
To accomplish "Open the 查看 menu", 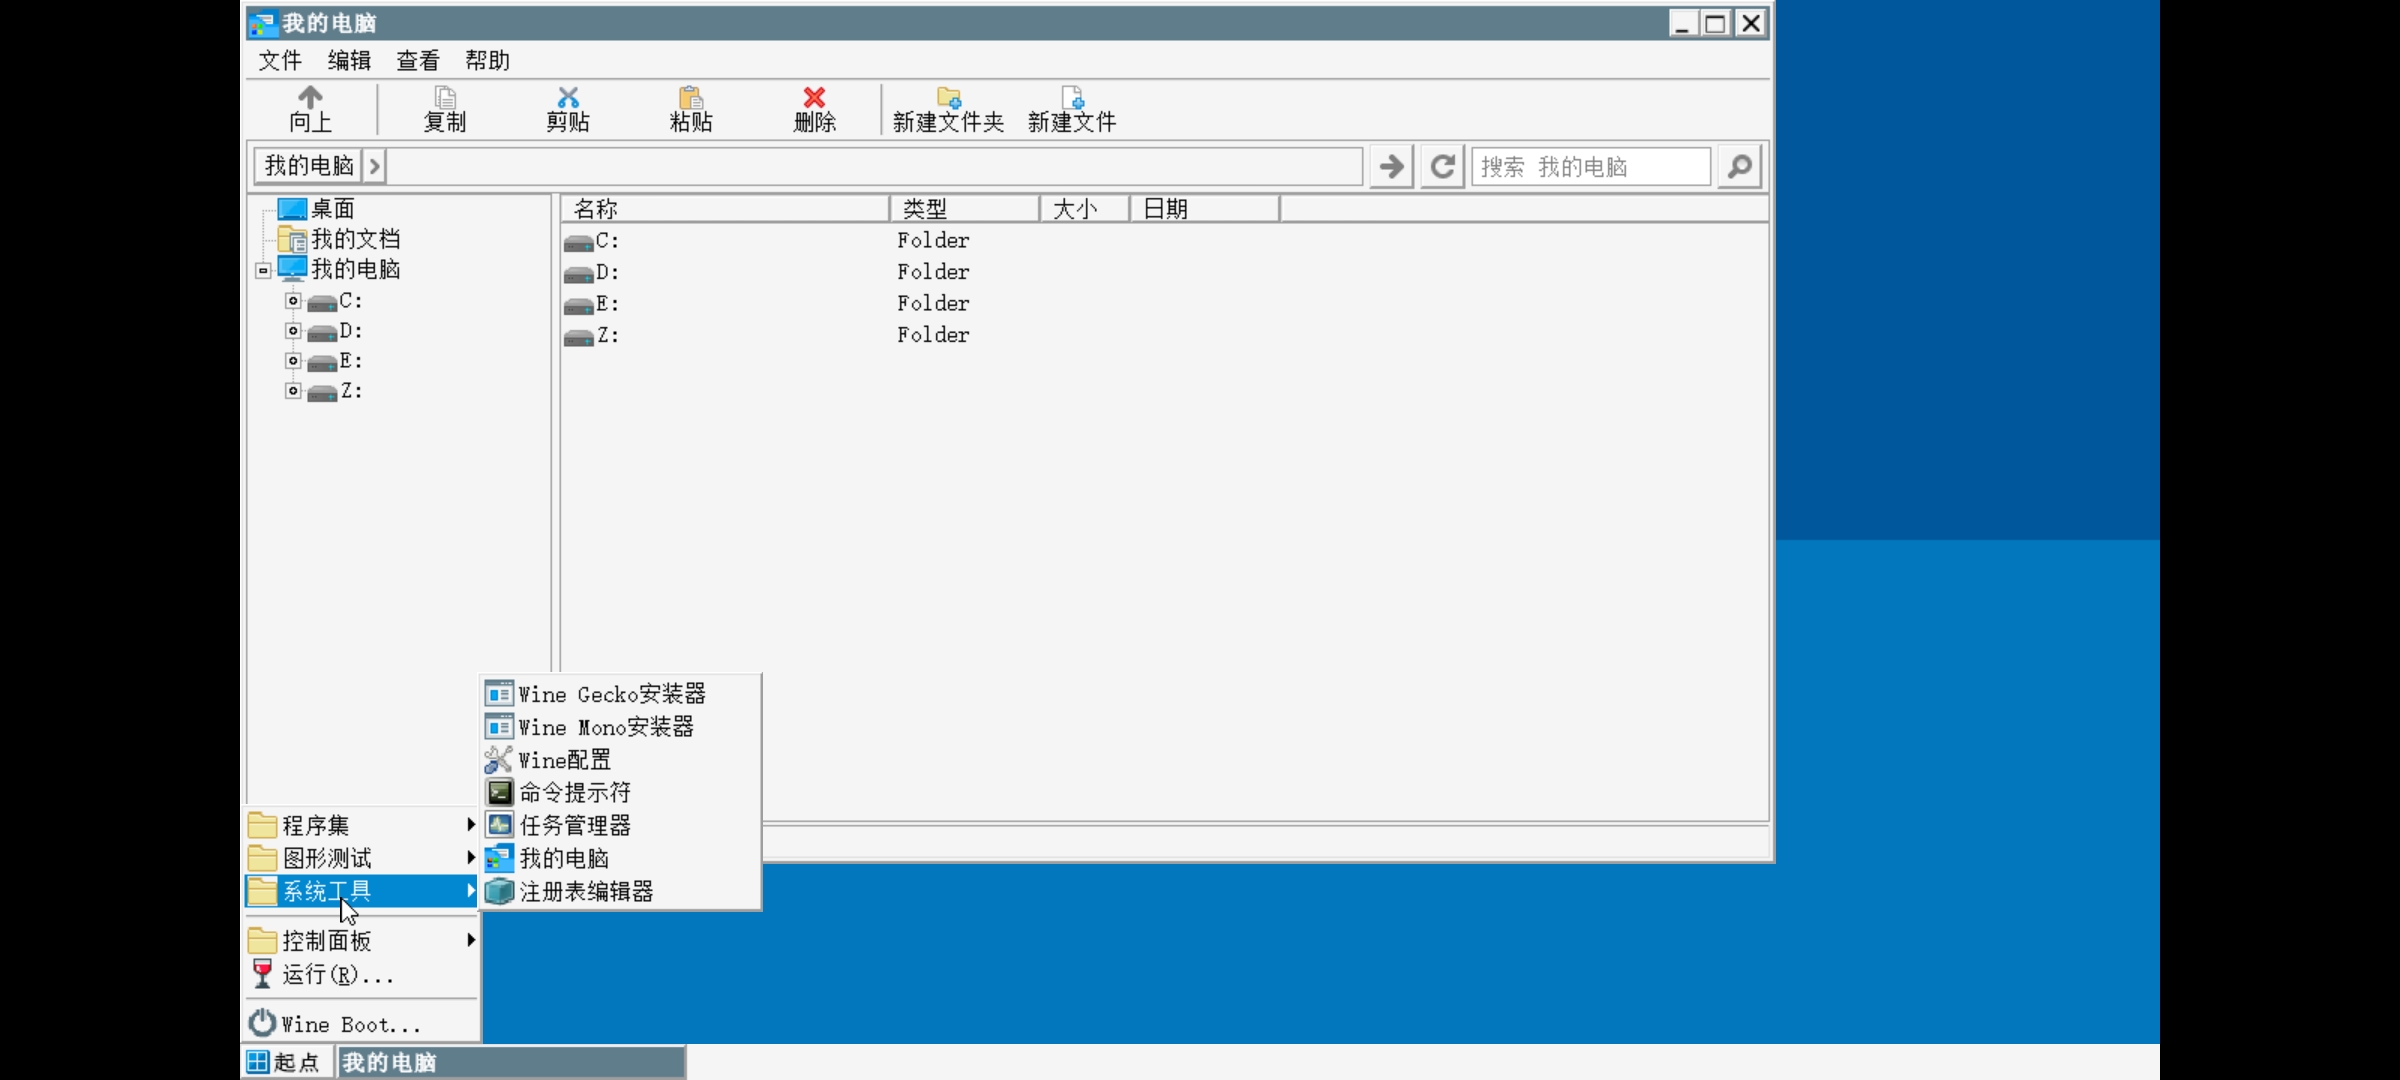I will pos(418,61).
